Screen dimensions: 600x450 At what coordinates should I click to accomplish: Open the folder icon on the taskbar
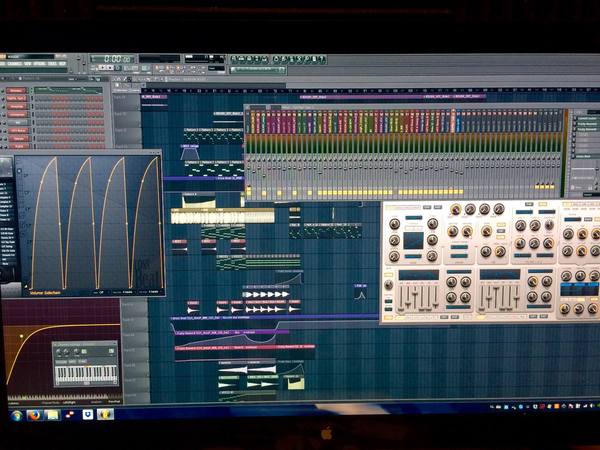pyautogui.click(x=52, y=415)
